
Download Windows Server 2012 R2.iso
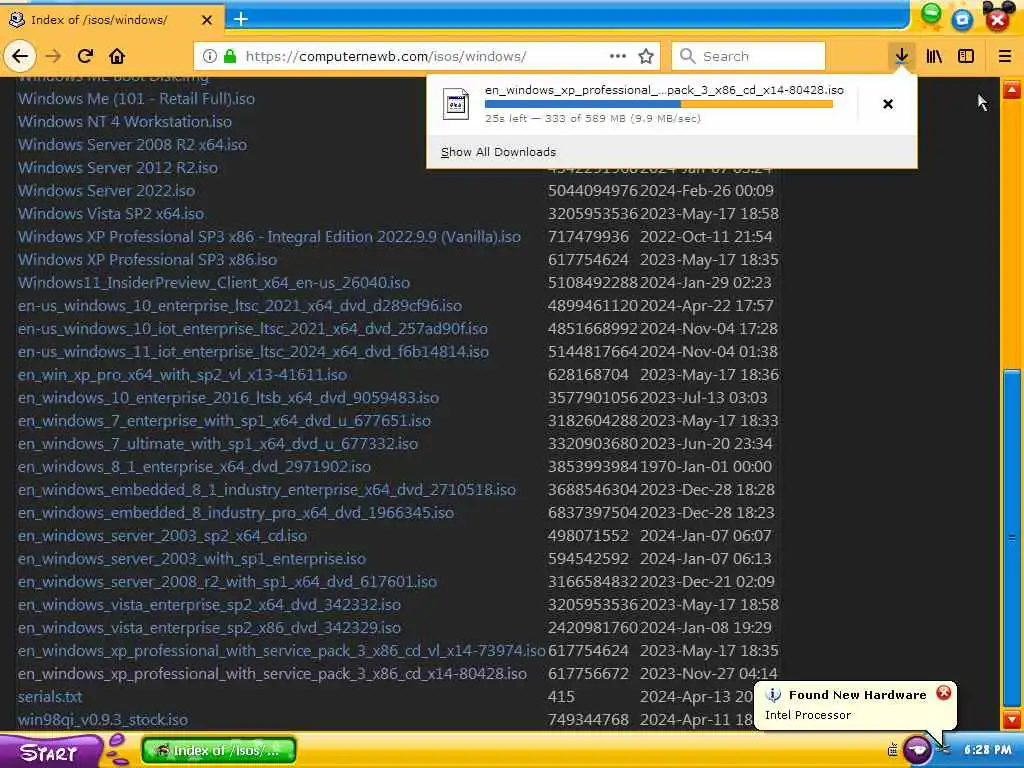click(118, 168)
